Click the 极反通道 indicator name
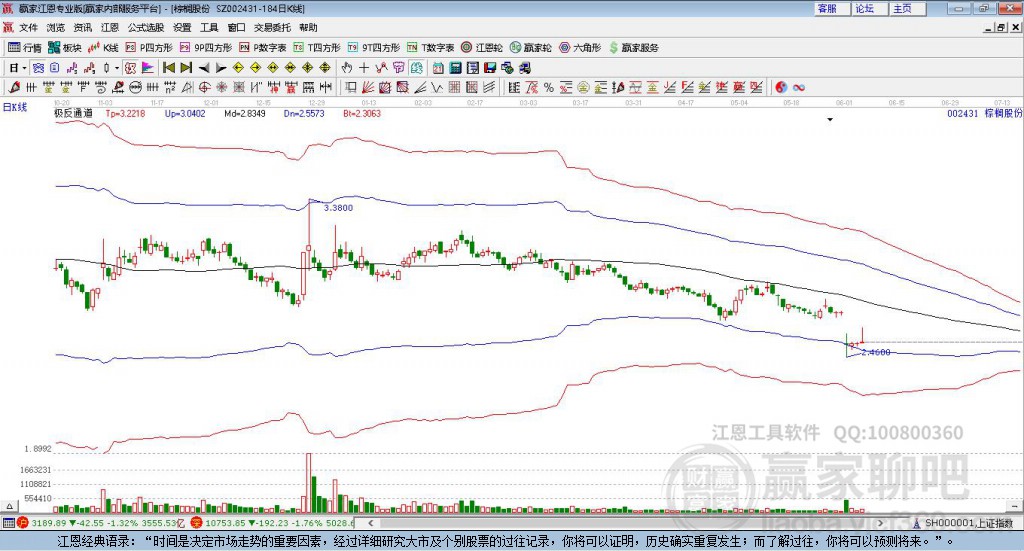This screenshot has height=551, width=1024. (x=73, y=114)
